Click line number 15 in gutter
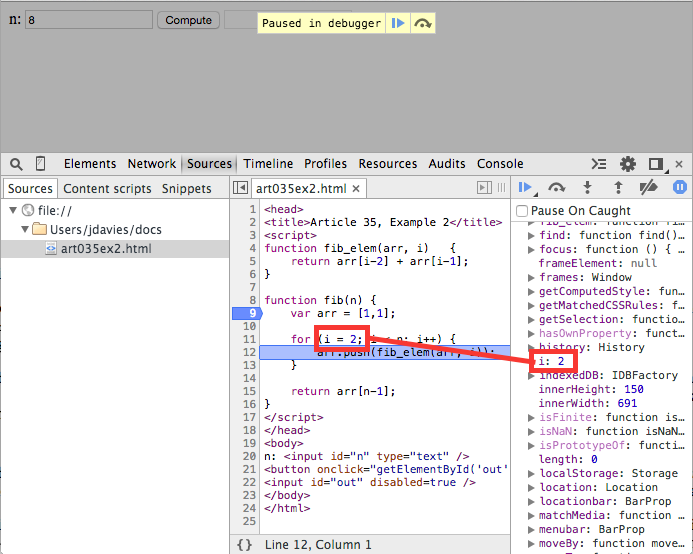This screenshot has width=693, height=554. click(249, 391)
